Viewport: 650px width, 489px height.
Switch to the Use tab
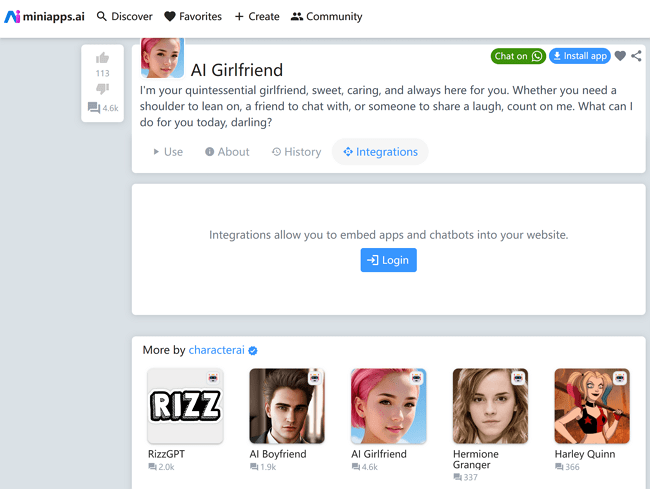[167, 152]
